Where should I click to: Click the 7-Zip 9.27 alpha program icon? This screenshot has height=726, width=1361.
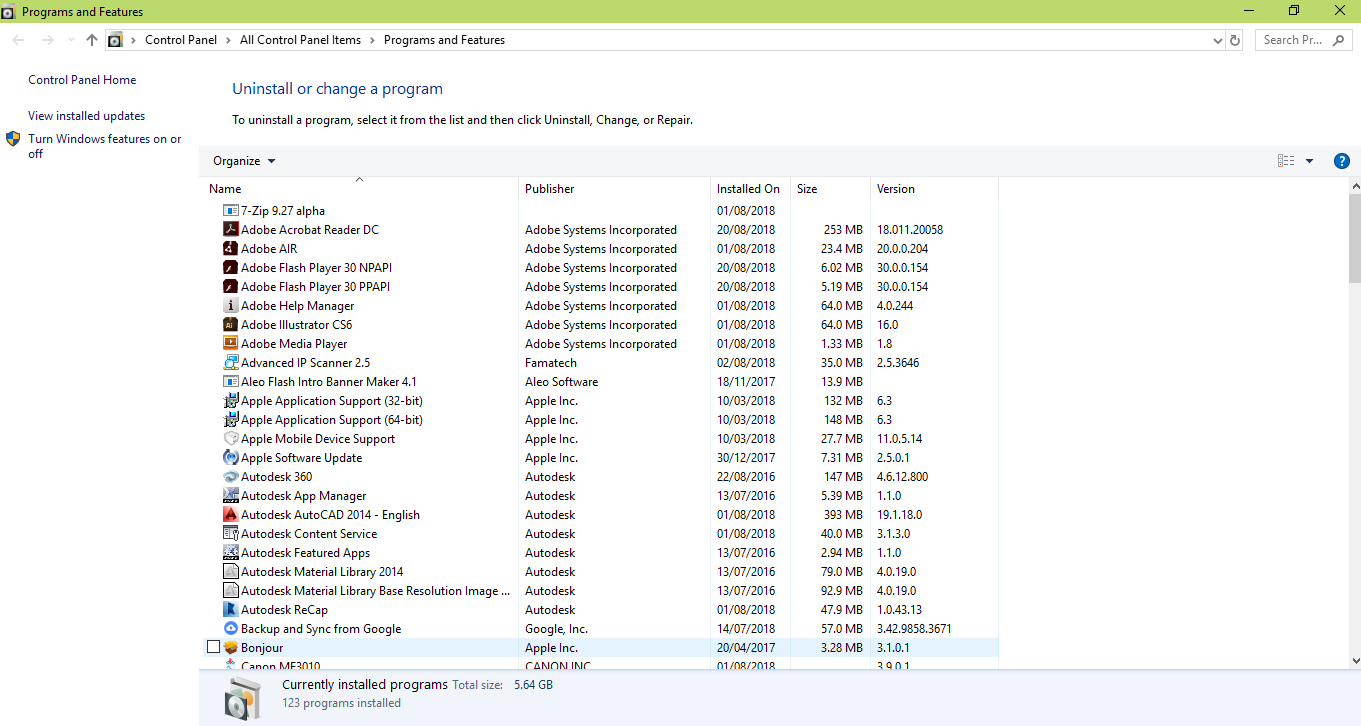(x=229, y=210)
